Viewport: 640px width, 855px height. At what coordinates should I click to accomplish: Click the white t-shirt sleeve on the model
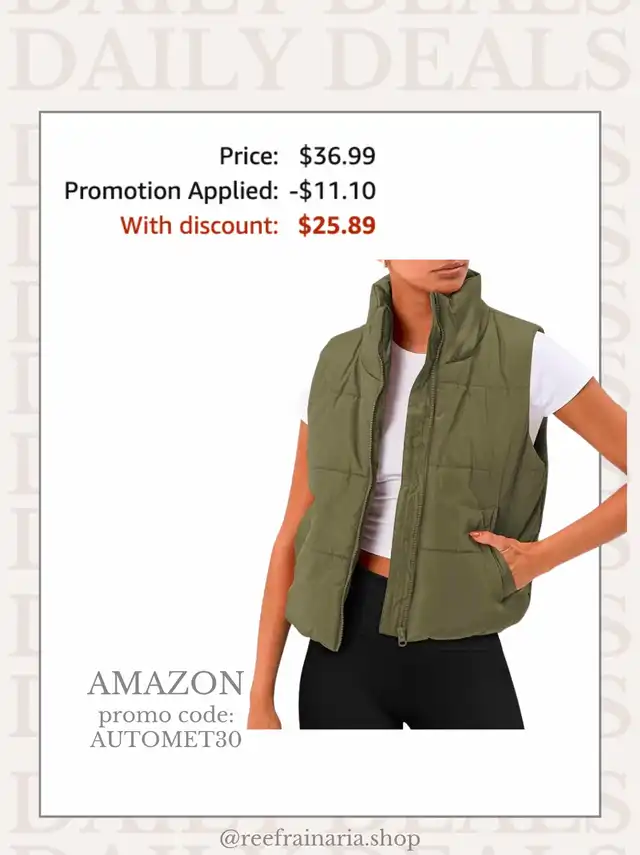pyautogui.click(x=561, y=382)
